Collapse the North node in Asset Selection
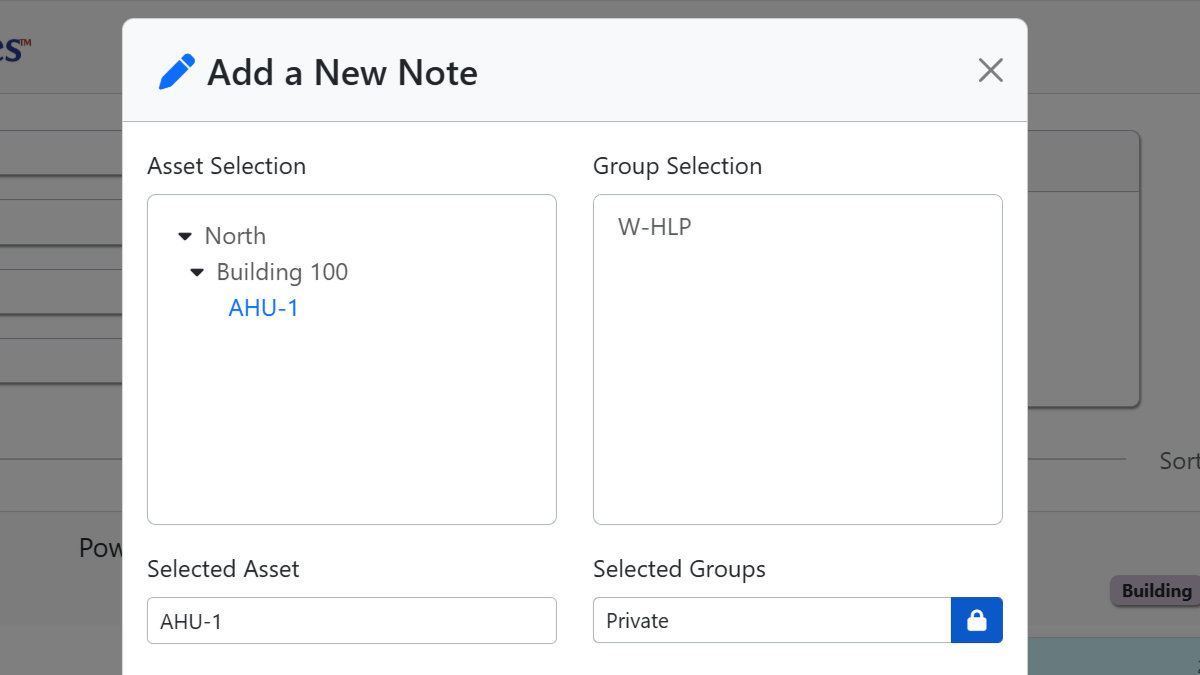1200x675 pixels. (x=185, y=235)
